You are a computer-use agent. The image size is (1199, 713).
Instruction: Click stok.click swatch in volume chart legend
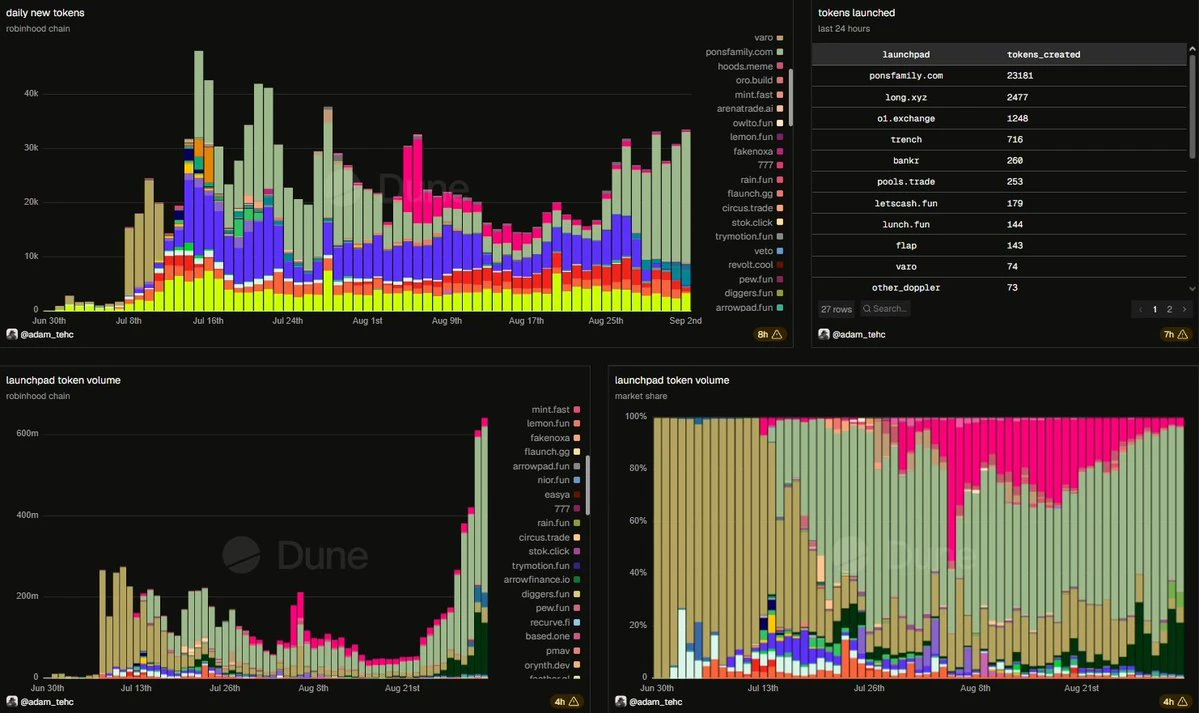tap(577, 552)
